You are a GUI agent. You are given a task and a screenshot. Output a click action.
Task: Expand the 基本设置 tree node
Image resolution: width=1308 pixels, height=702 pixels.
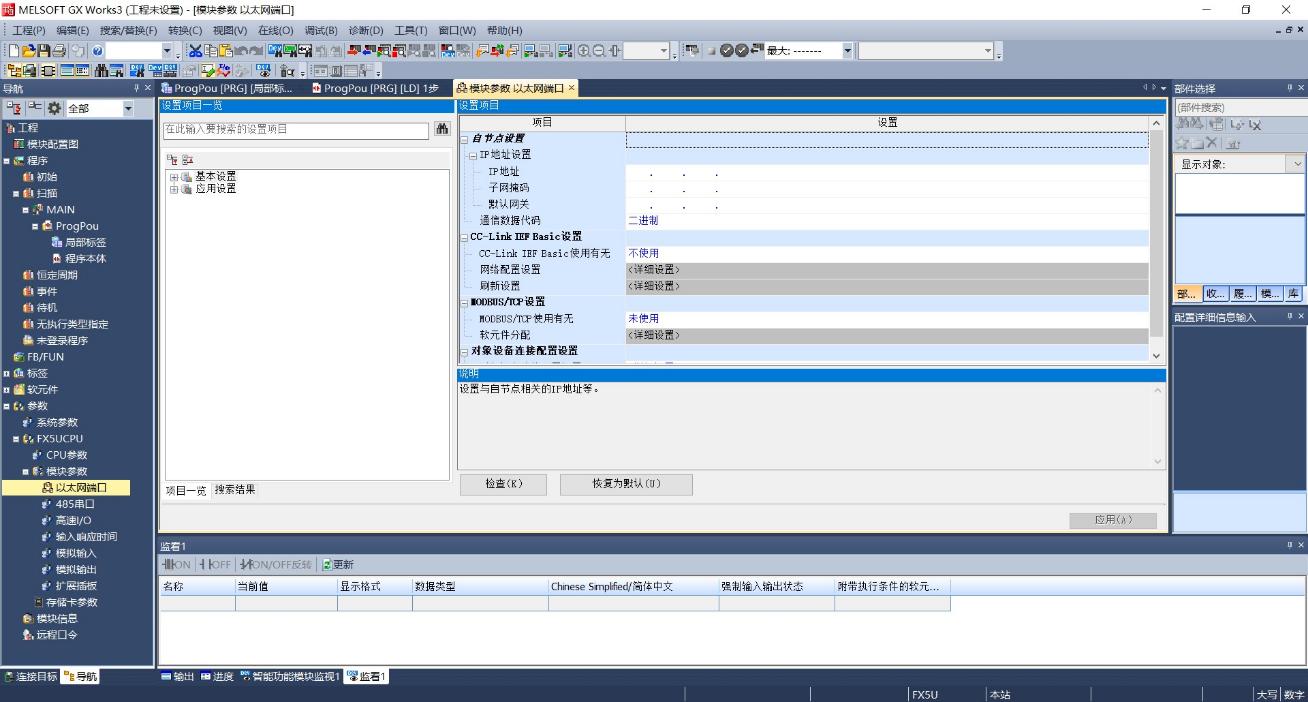[173, 177]
